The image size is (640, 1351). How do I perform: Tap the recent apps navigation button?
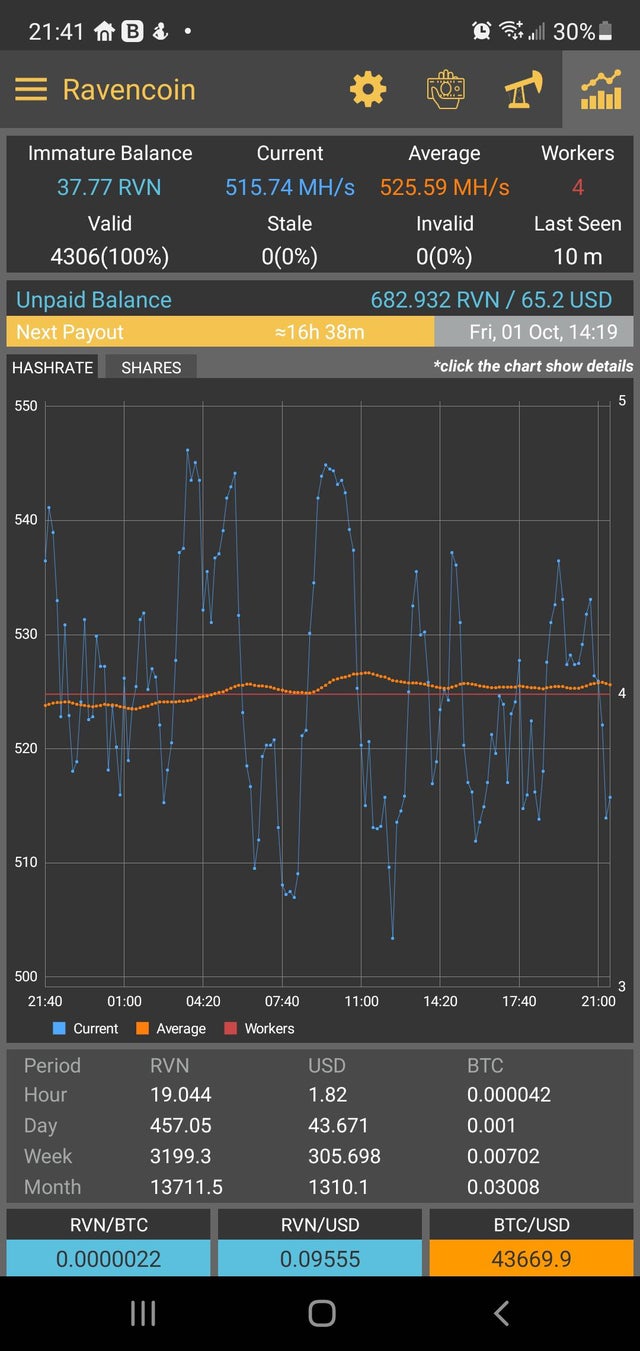[142, 1313]
